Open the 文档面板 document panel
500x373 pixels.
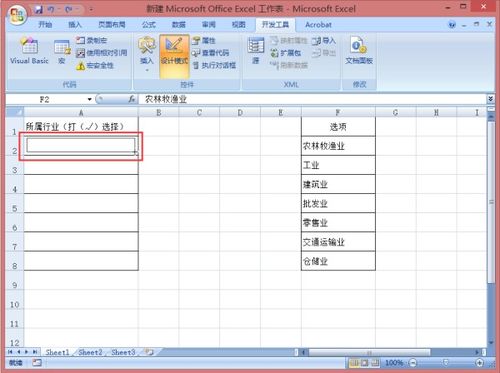[x=359, y=51]
